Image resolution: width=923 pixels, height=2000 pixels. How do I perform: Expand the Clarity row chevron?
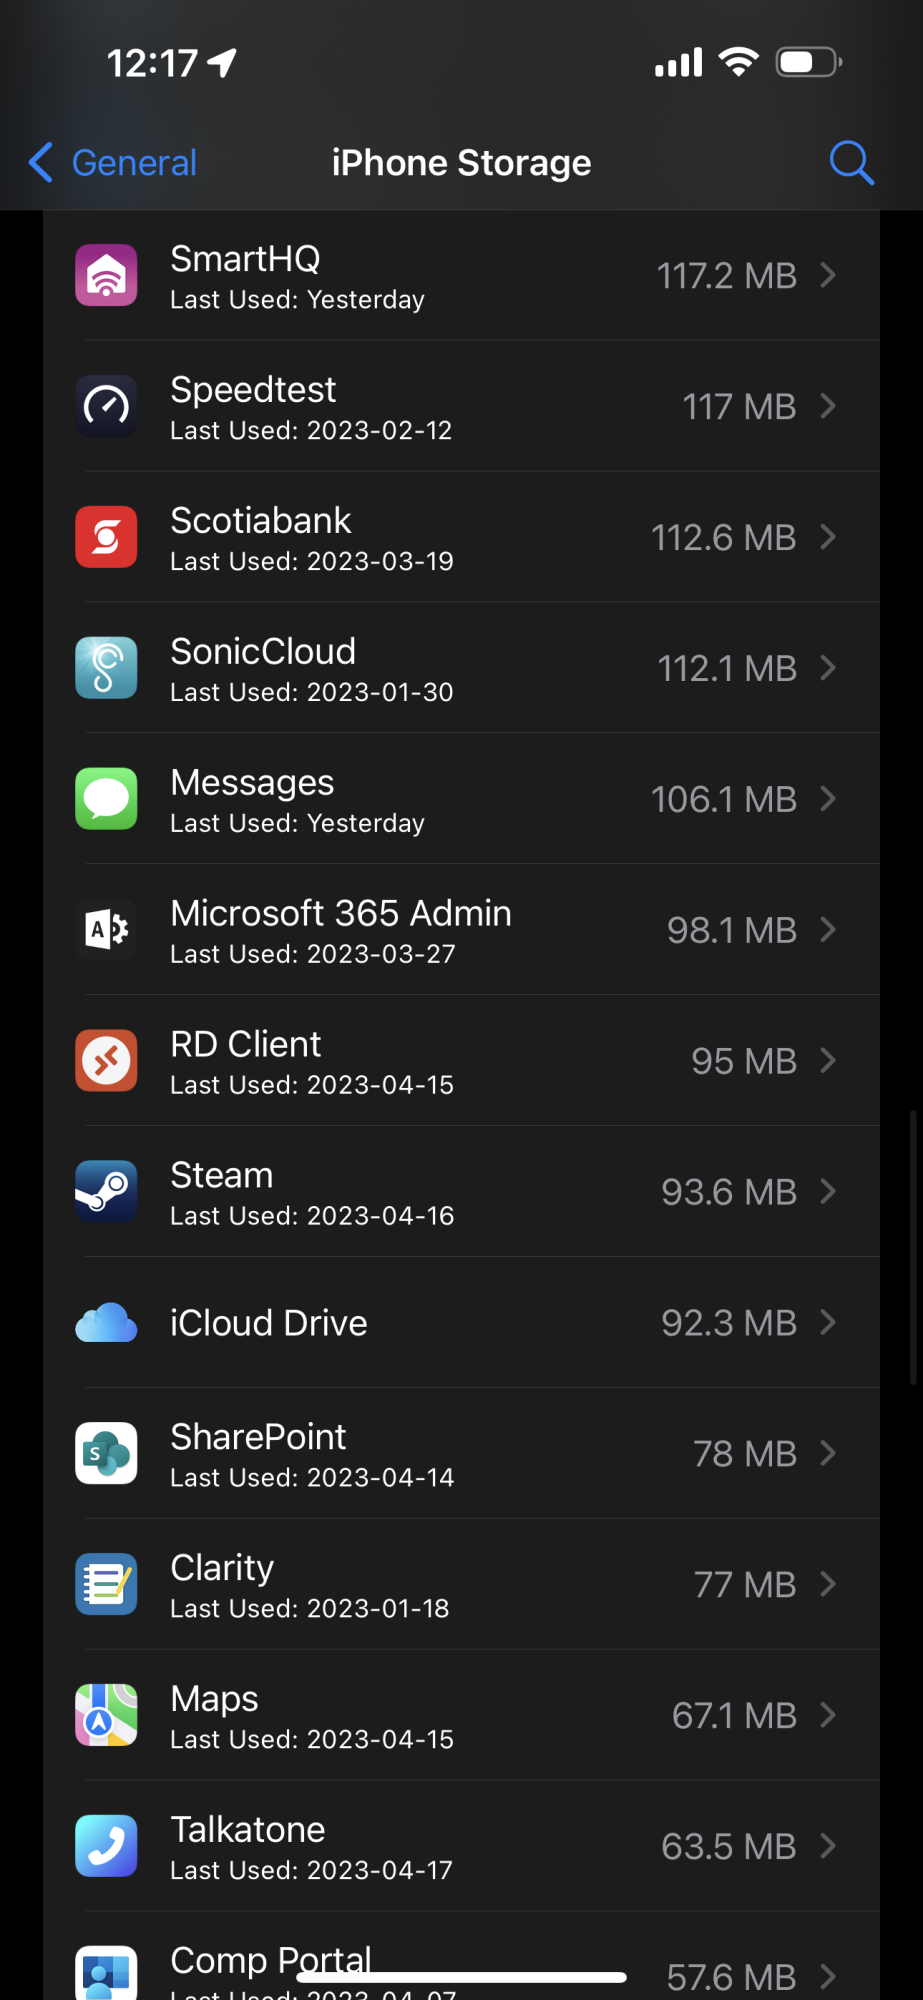828,1584
